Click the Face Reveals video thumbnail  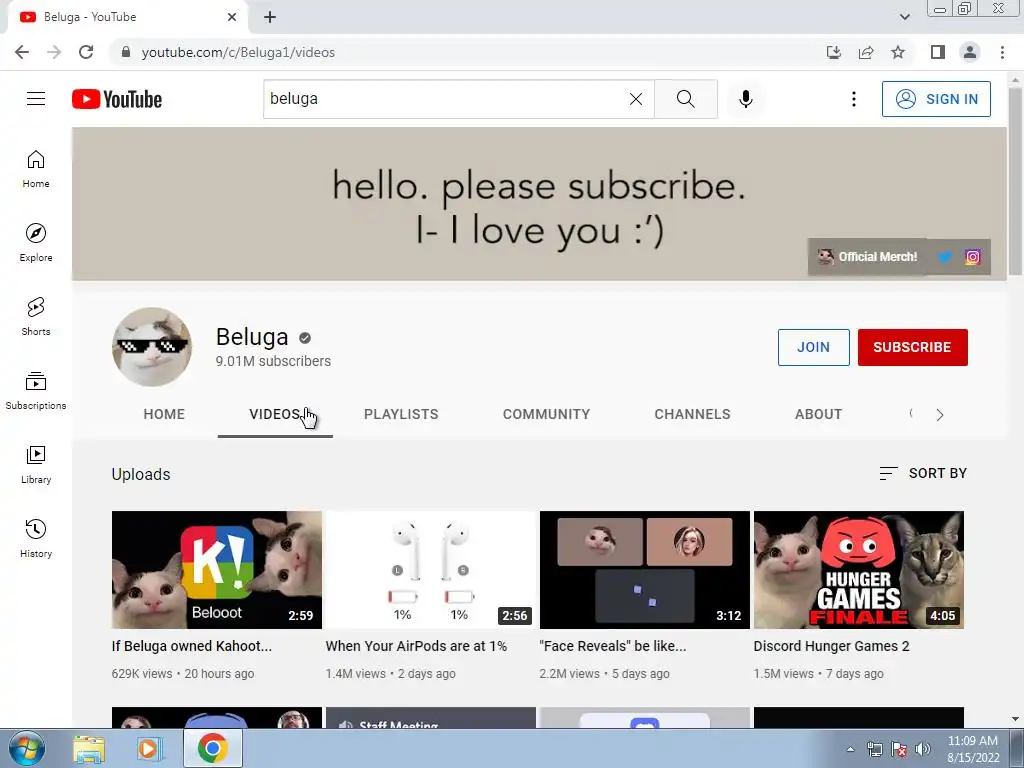(x=645, y=569)
